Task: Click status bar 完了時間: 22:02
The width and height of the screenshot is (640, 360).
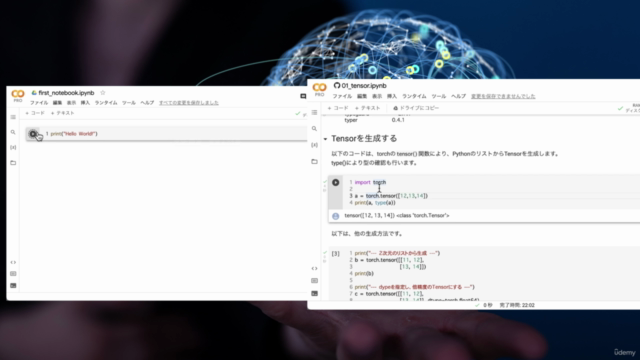Action: (517, 305)
